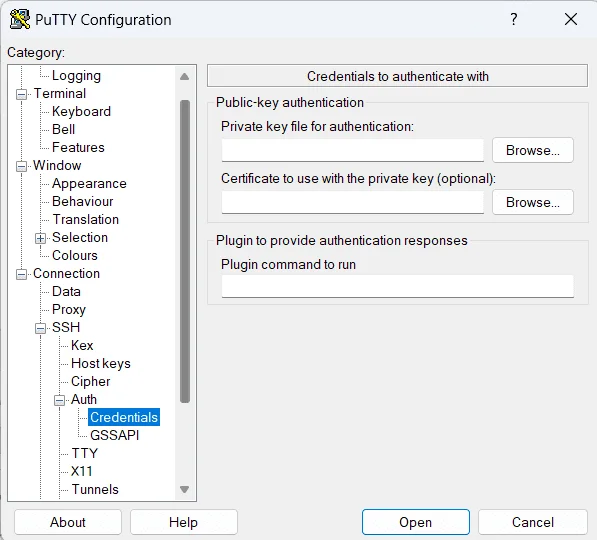Open the Kex category
Screen dimensions: 597x540
coord(82,345)
